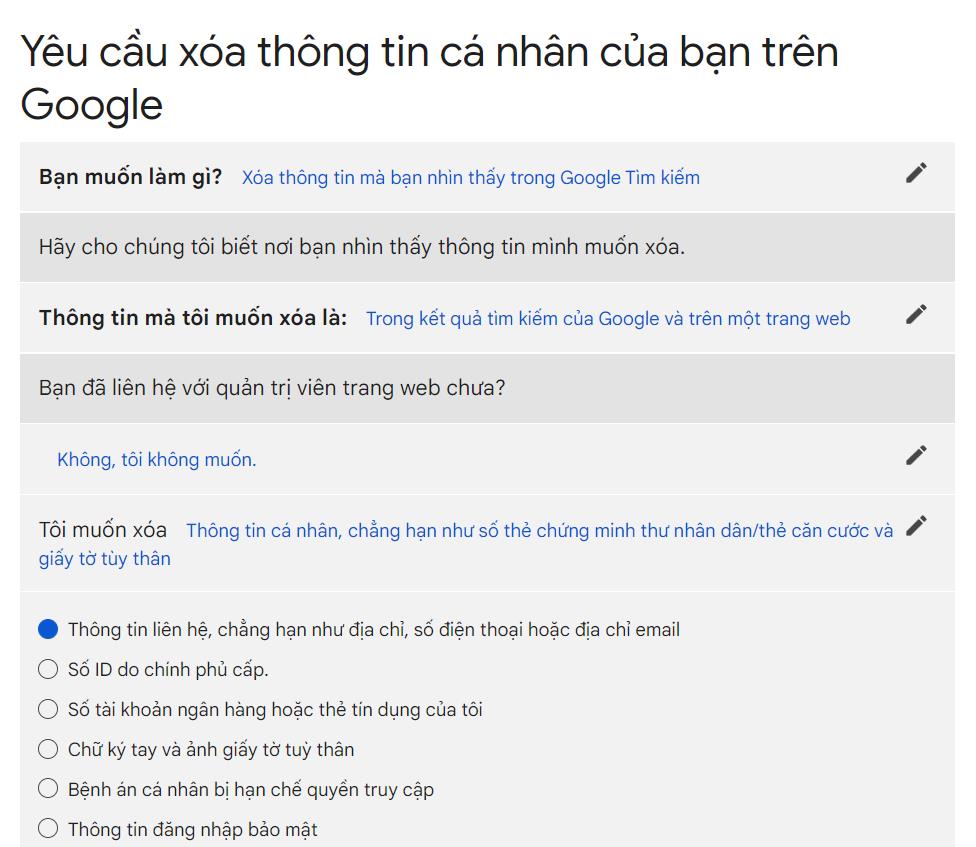
Task: Select the "Số ID do chính phủ cấp" option
Action: click(47, 670)
